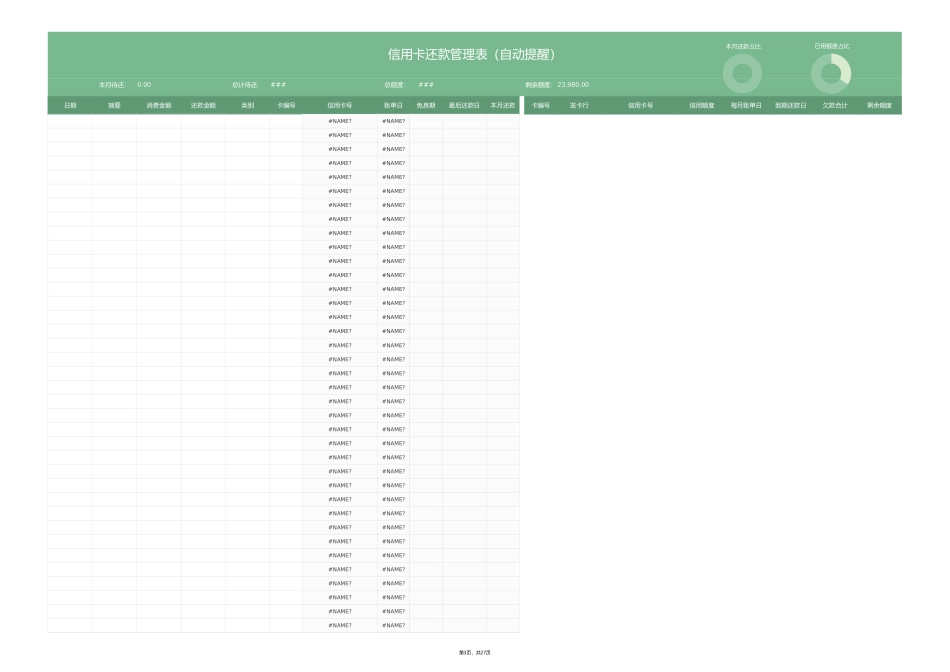The image size is (950, 672).
Task: Click the first #NAME? cell under 账单日
Action: pos(393,121)
